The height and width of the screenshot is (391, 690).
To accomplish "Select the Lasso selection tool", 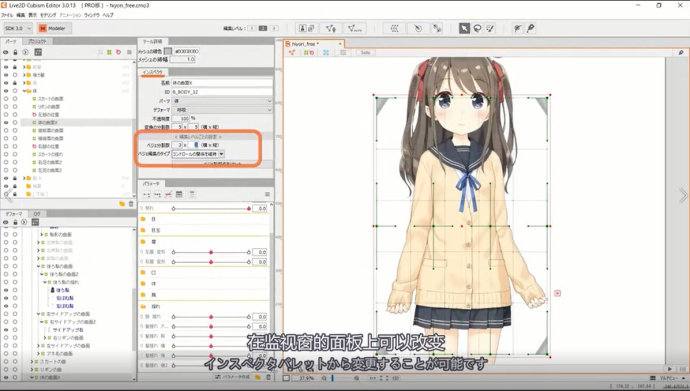I will (x=477, y=28).
